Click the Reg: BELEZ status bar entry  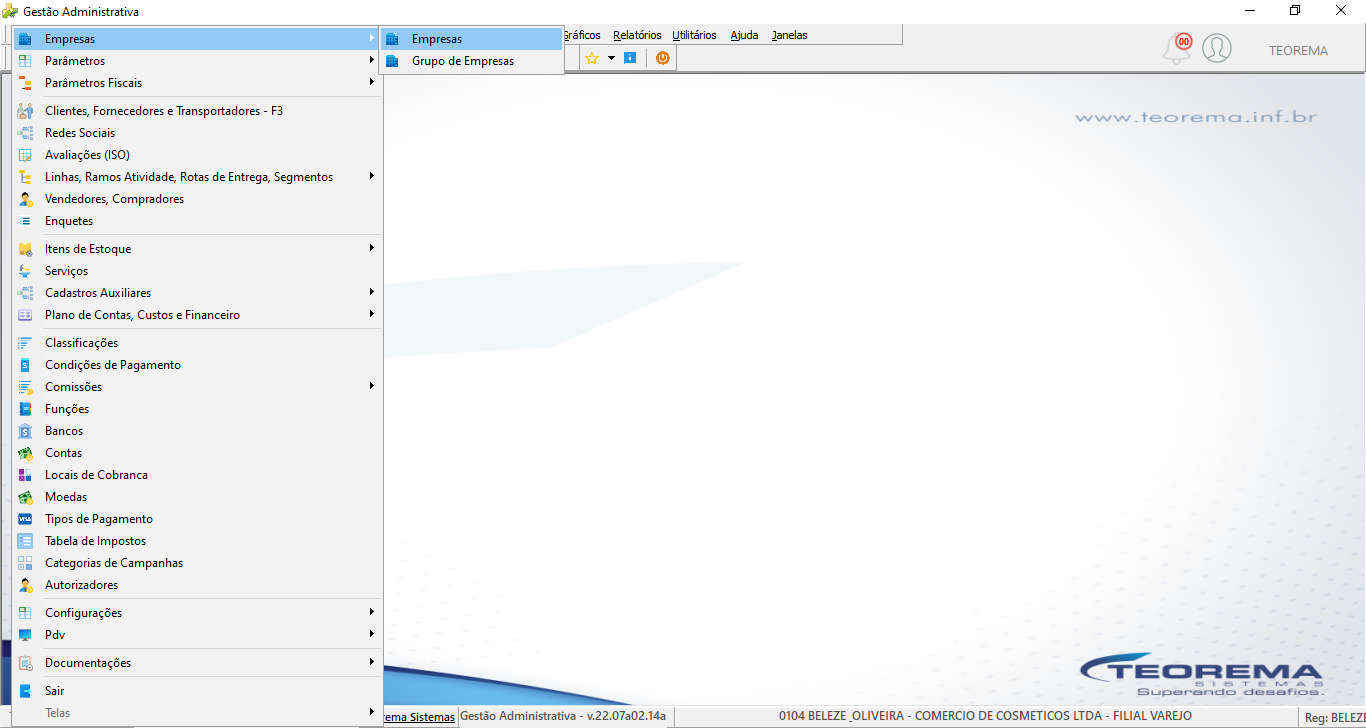click(1334, 718)
